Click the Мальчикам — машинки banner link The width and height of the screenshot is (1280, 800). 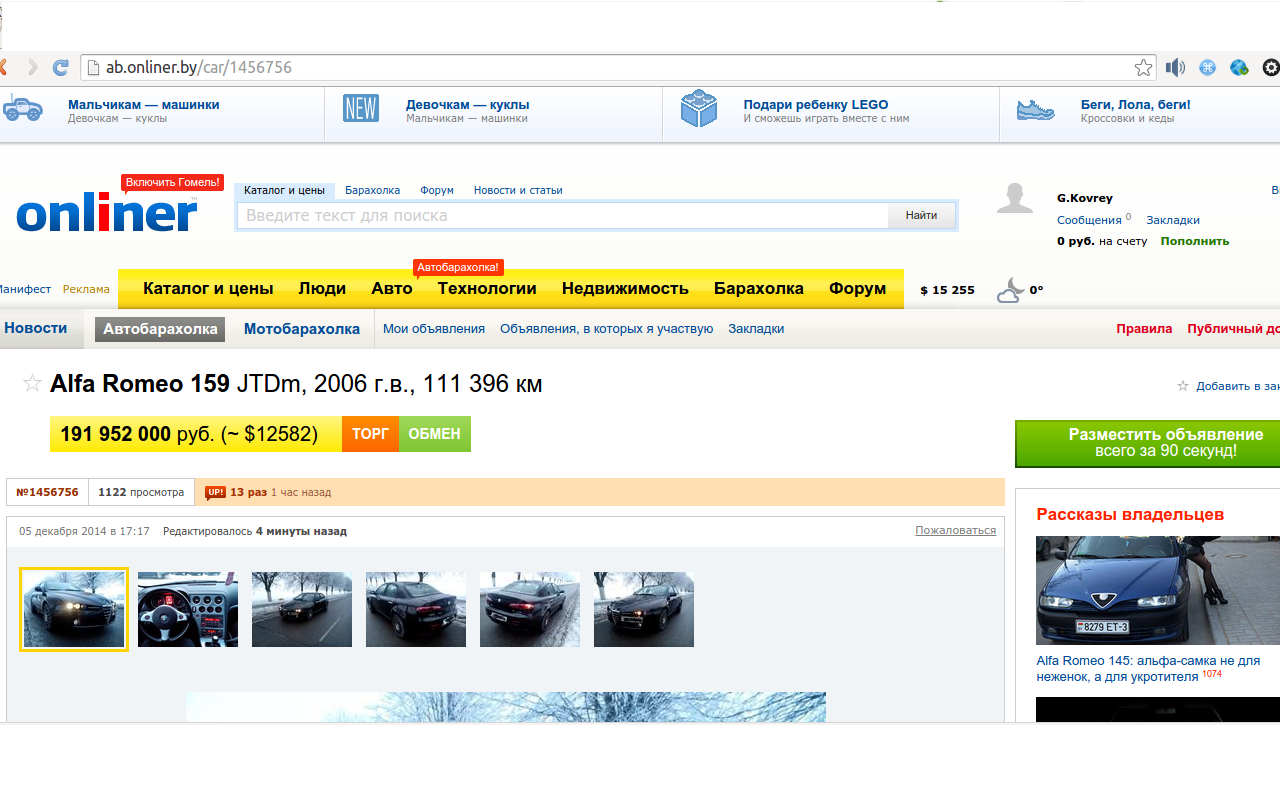tap(144, 104)
